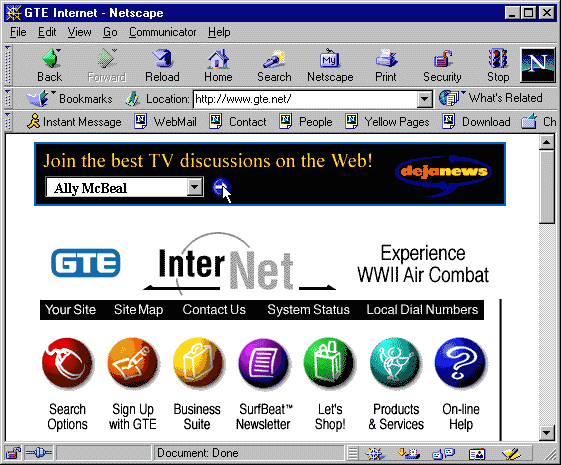Image resolution: width=561 pixels, height=465 pixels.
Task: Go to the Home page icon
Action: (218, 59)
